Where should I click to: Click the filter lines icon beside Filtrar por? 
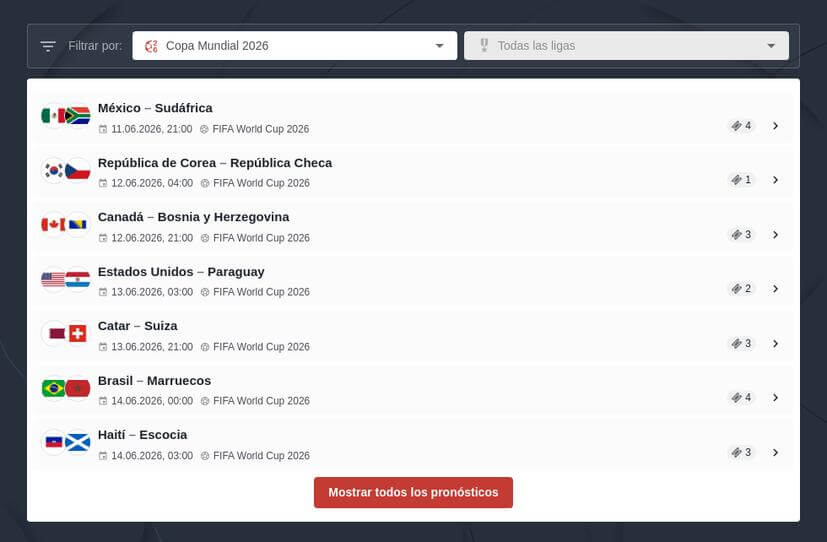point(48,46)
